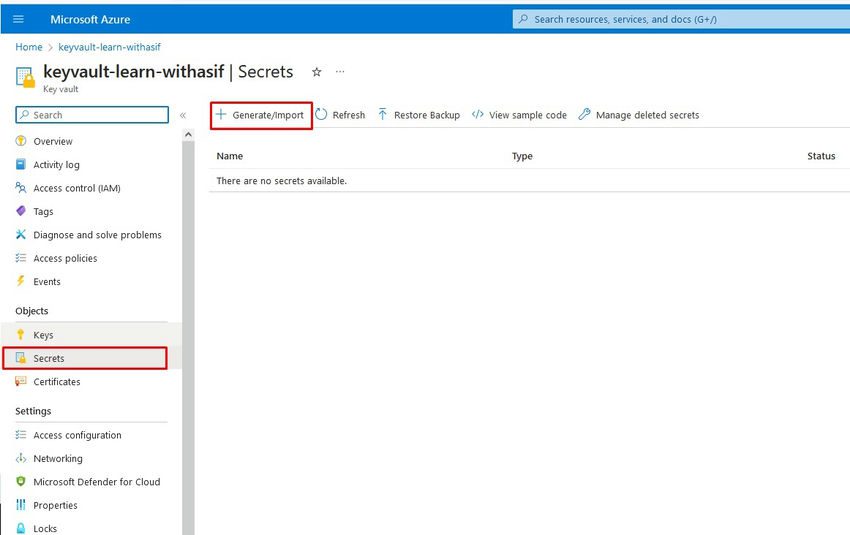Viewport: 850px width, 535px height.
Task: Click the Microsoft Defender shield icon
Action: [21, 481]
